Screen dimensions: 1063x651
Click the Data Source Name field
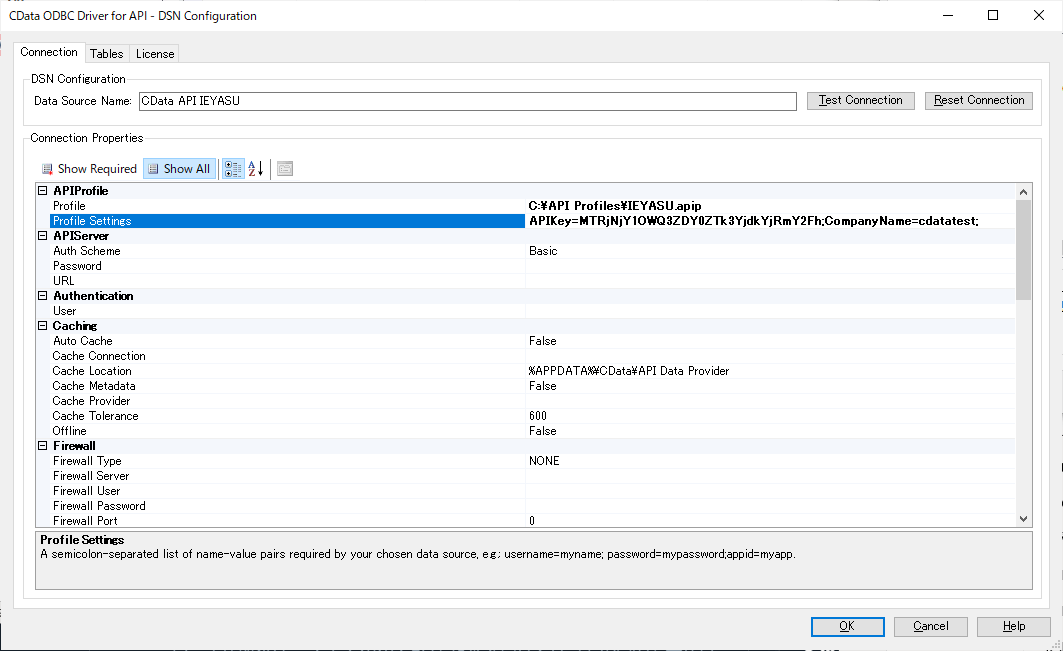467,101
